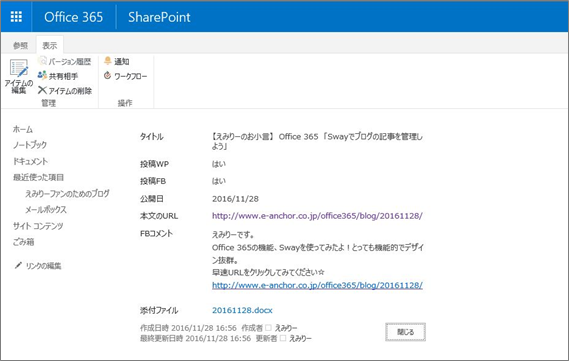
Task: Click the 共有相手 ribbon button
Action: pyautogui.click(x=58, y=76)
